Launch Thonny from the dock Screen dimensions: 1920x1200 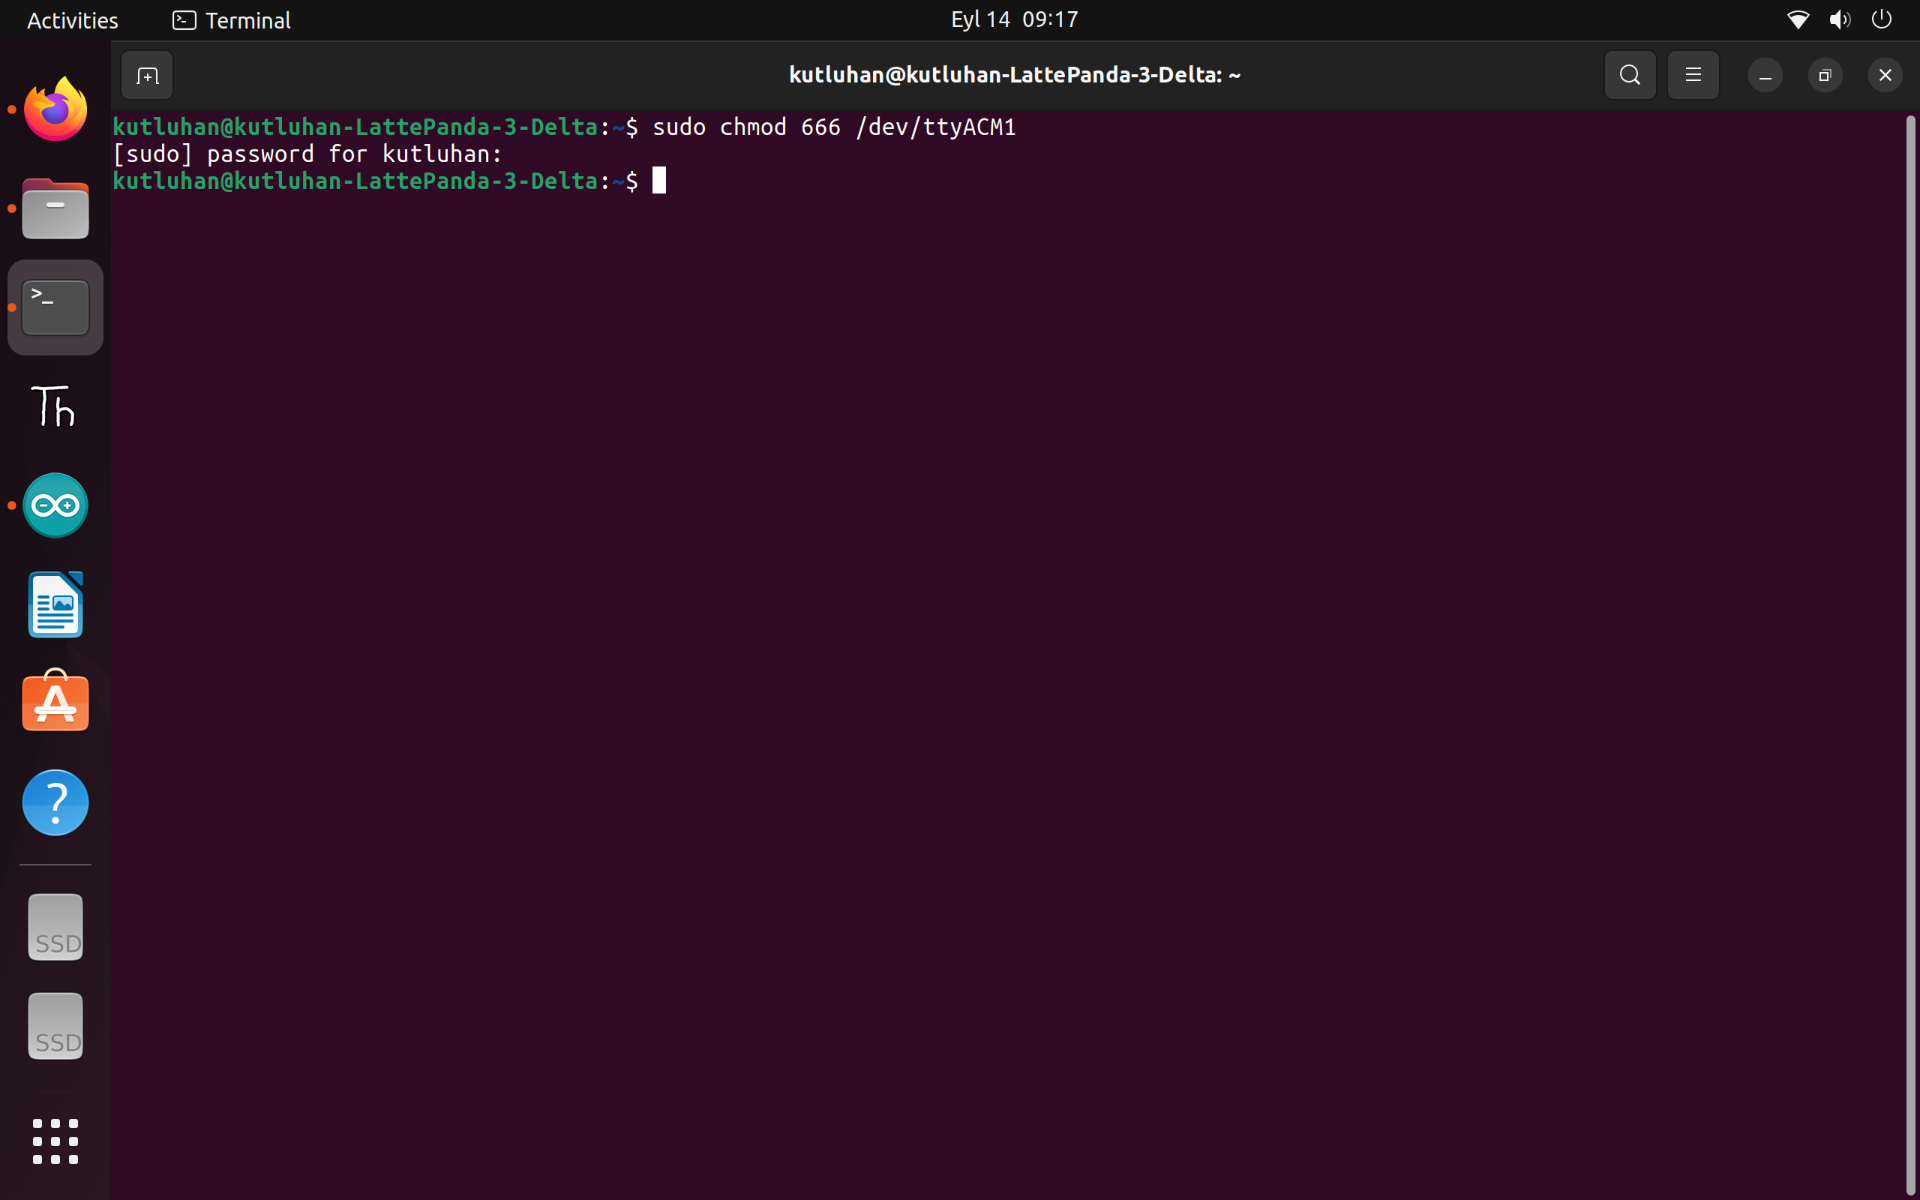[x=55, y=407]
